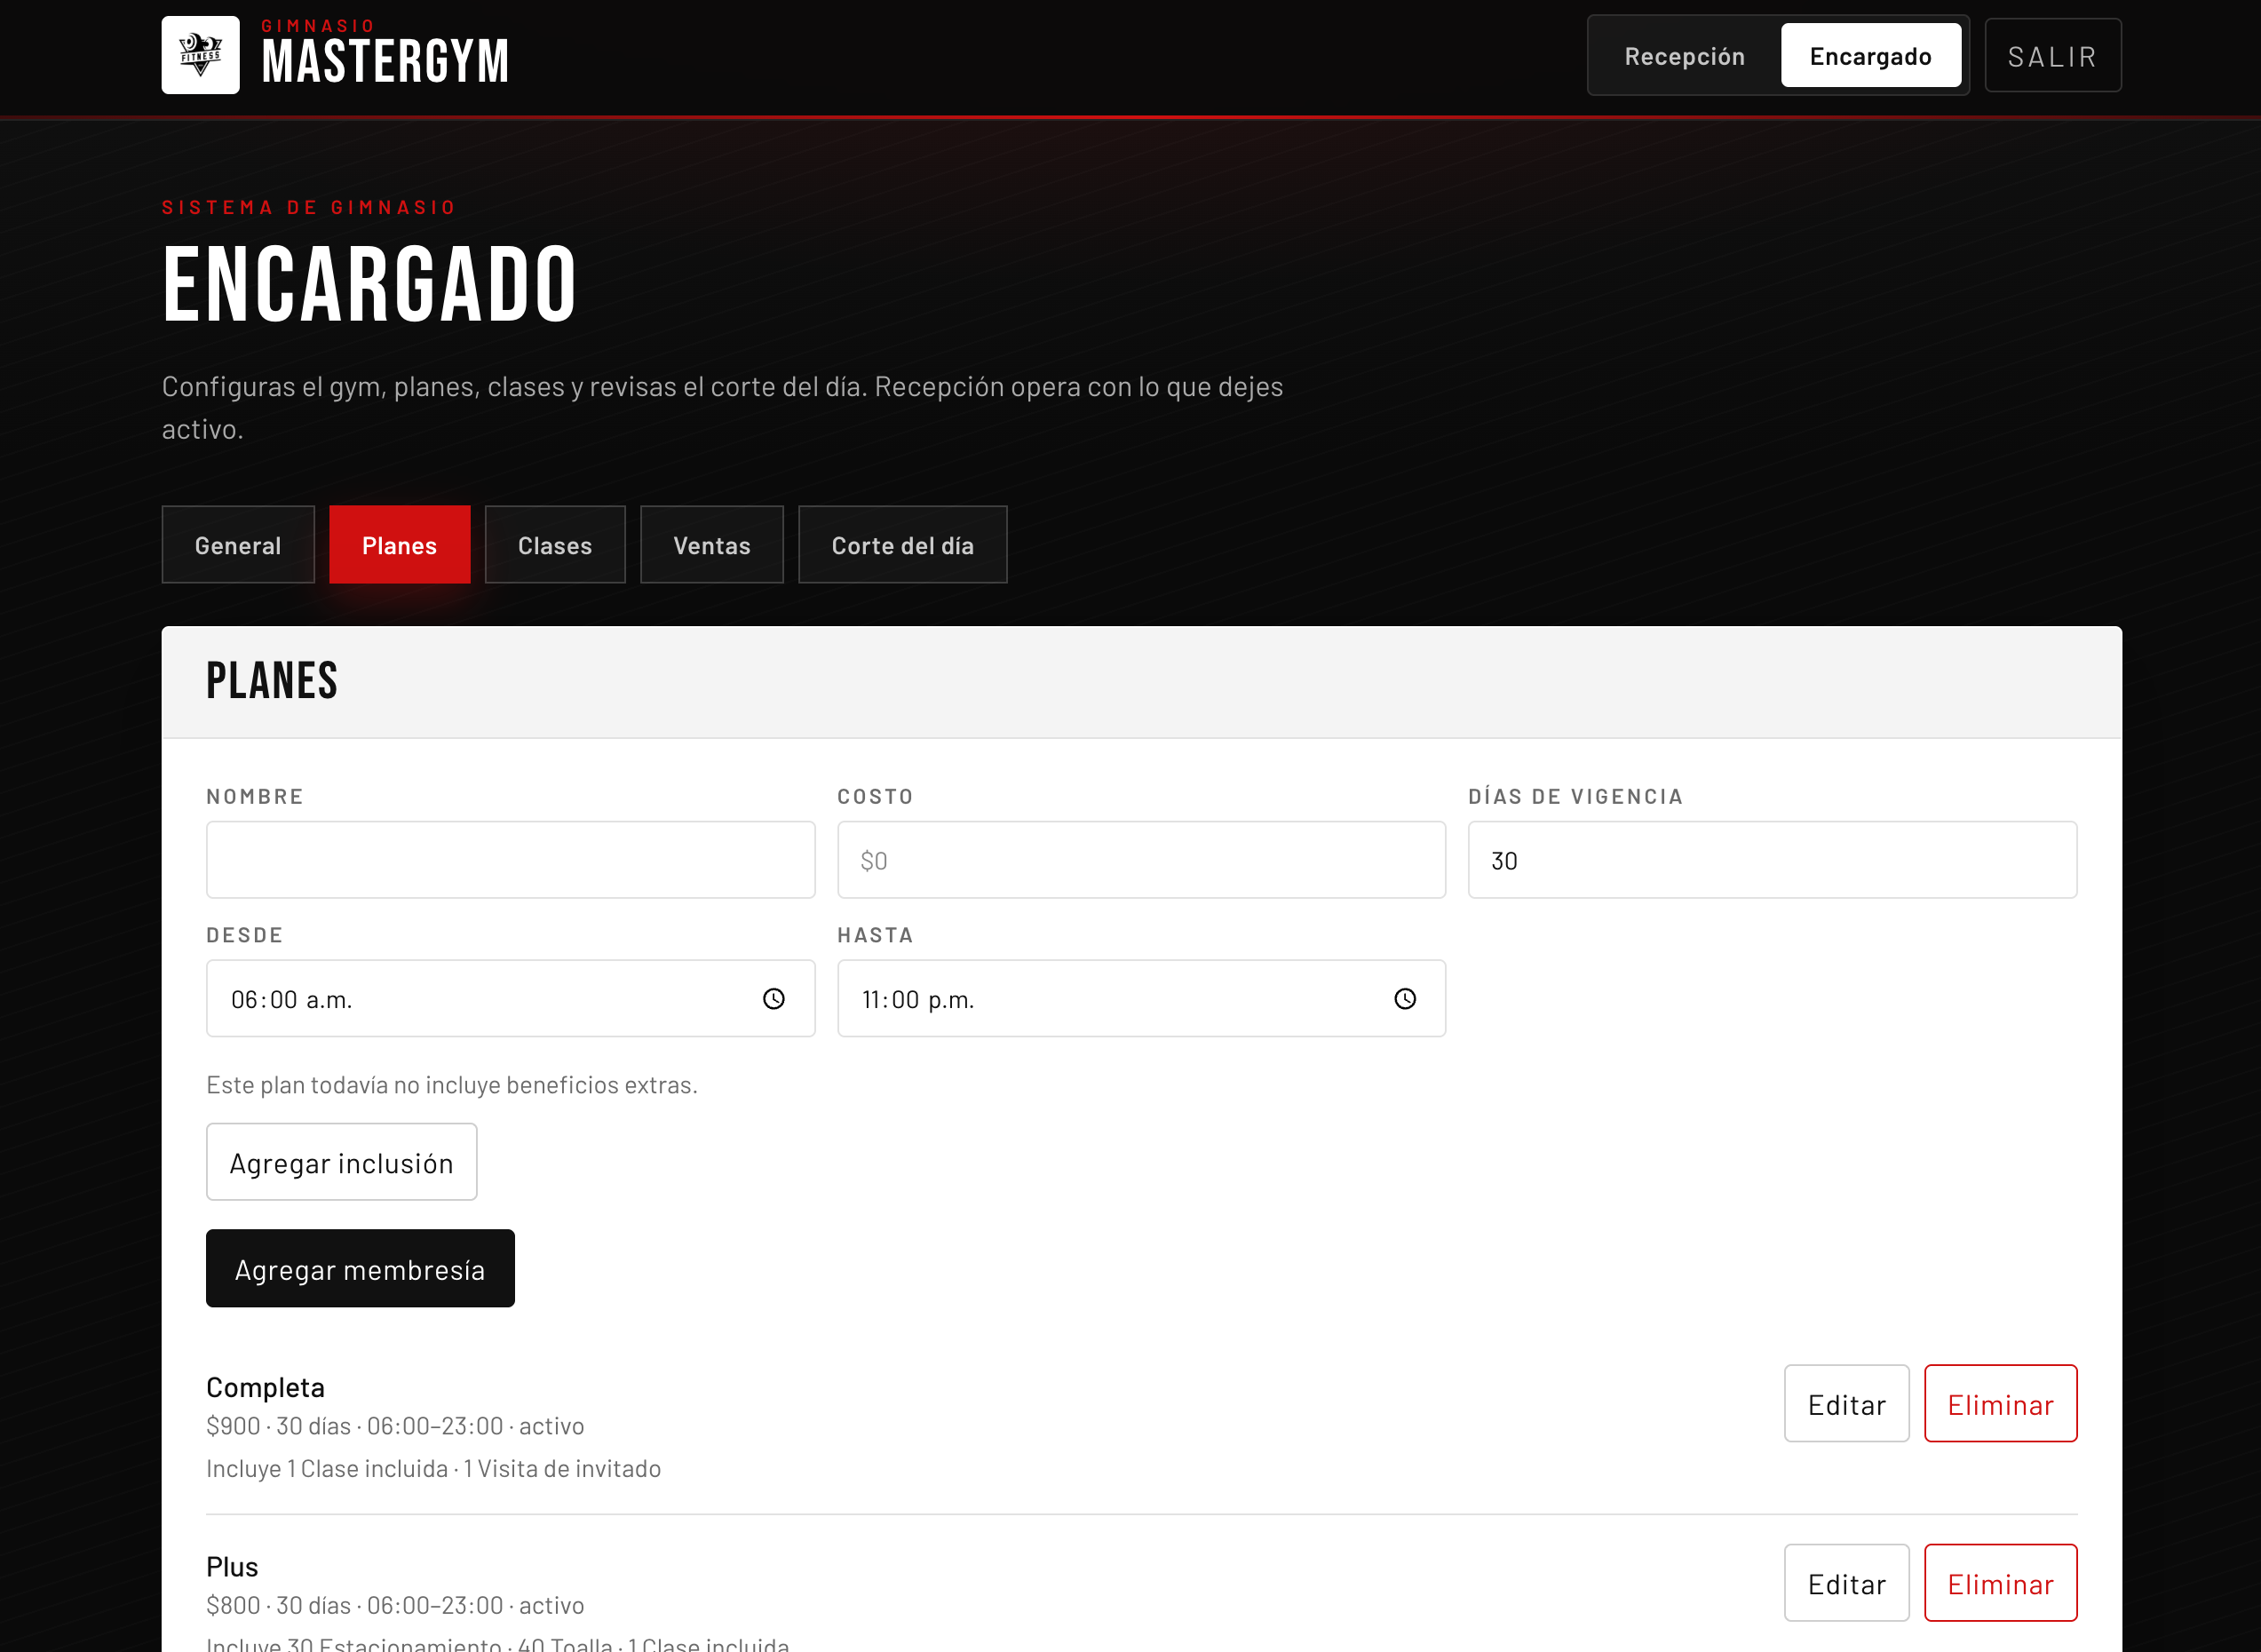Delete the Completa plan
Viewport: 2261px width, 1652px height.
click(2000, 1404)
